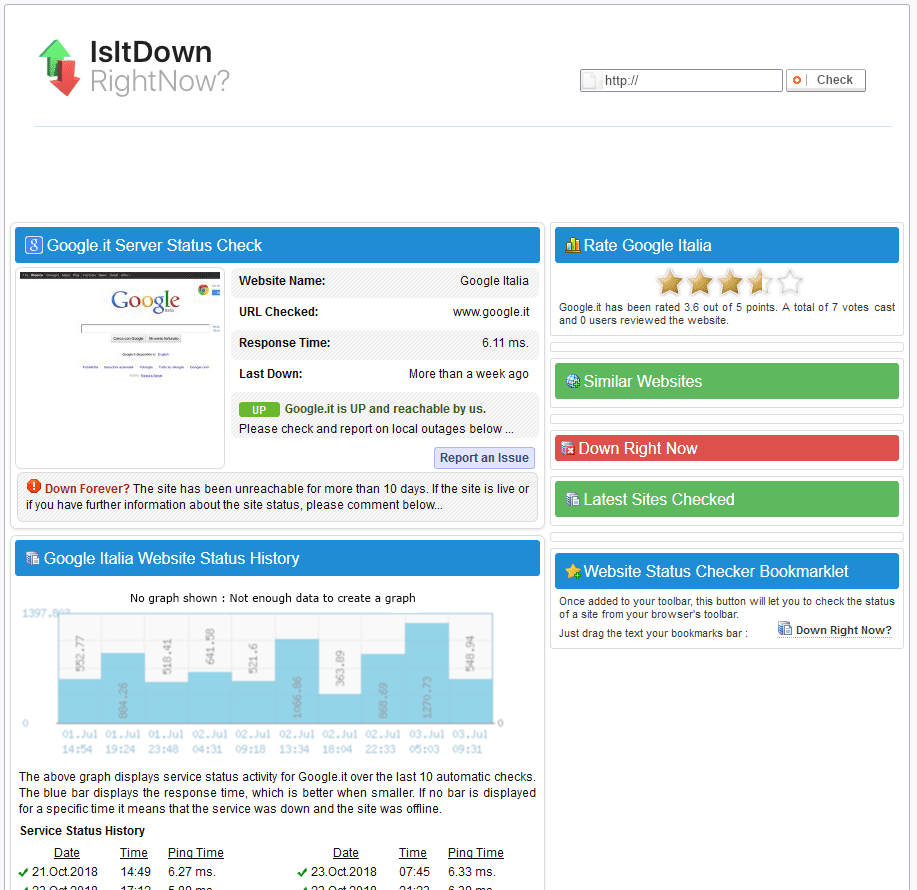Click the icon beside Down Right Now header
Screen dimensions: 917x890
[x=568, y=449]
